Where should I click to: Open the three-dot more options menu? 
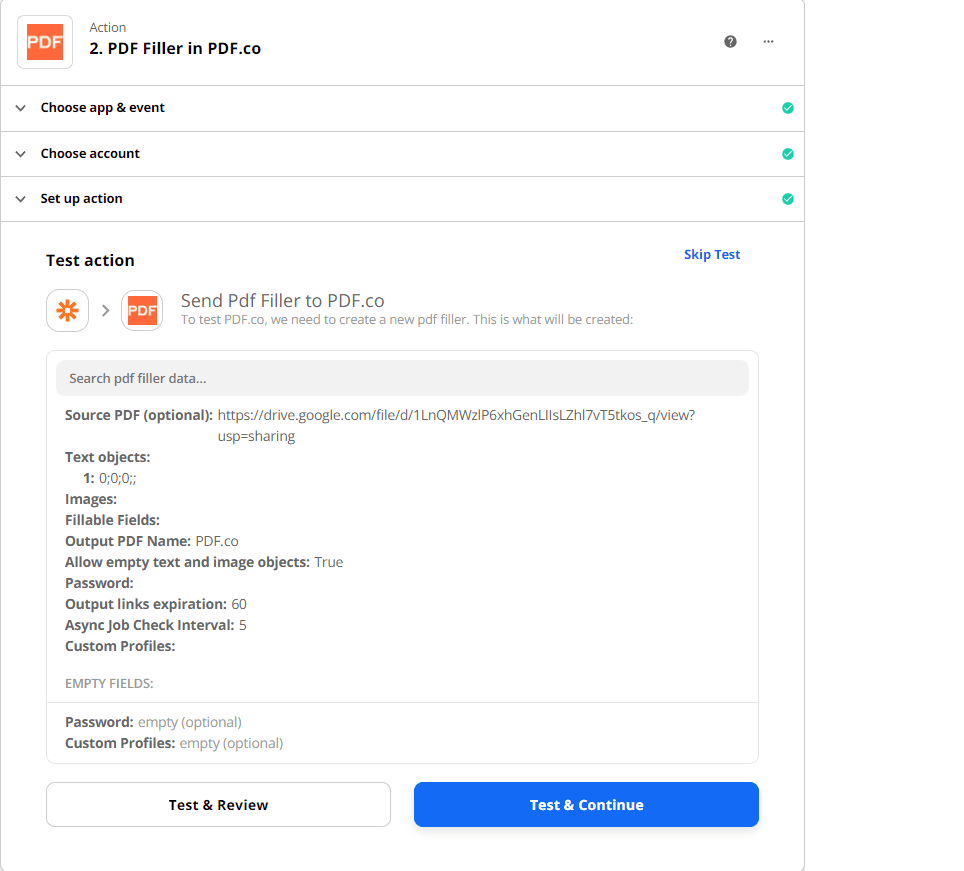coord(768,42)
